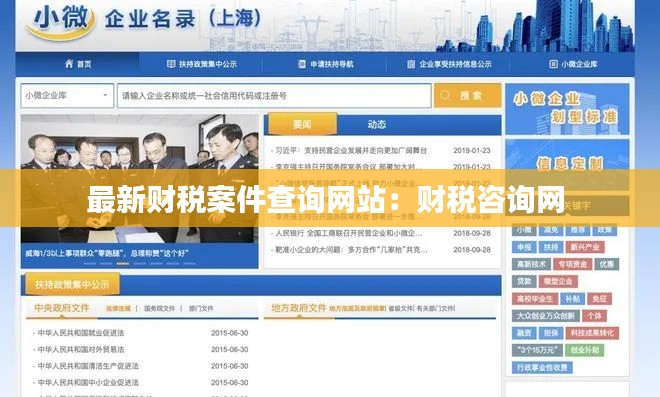Click the 减免 keyword tag
Image resolution: width=660 pixels, height=397 pixels.
tap(551, 230)
